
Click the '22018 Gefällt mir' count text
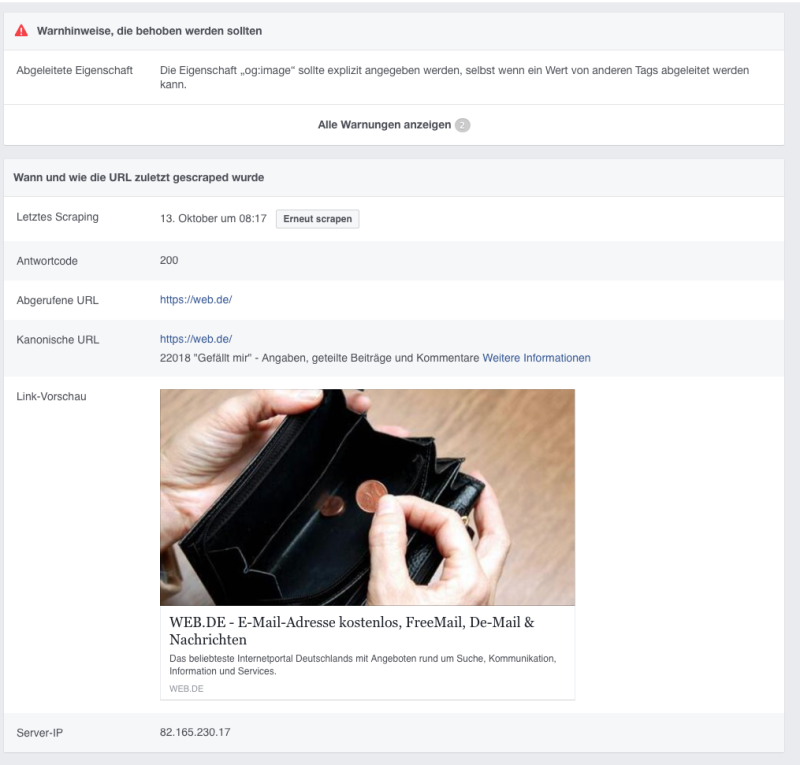click(319, 358)
